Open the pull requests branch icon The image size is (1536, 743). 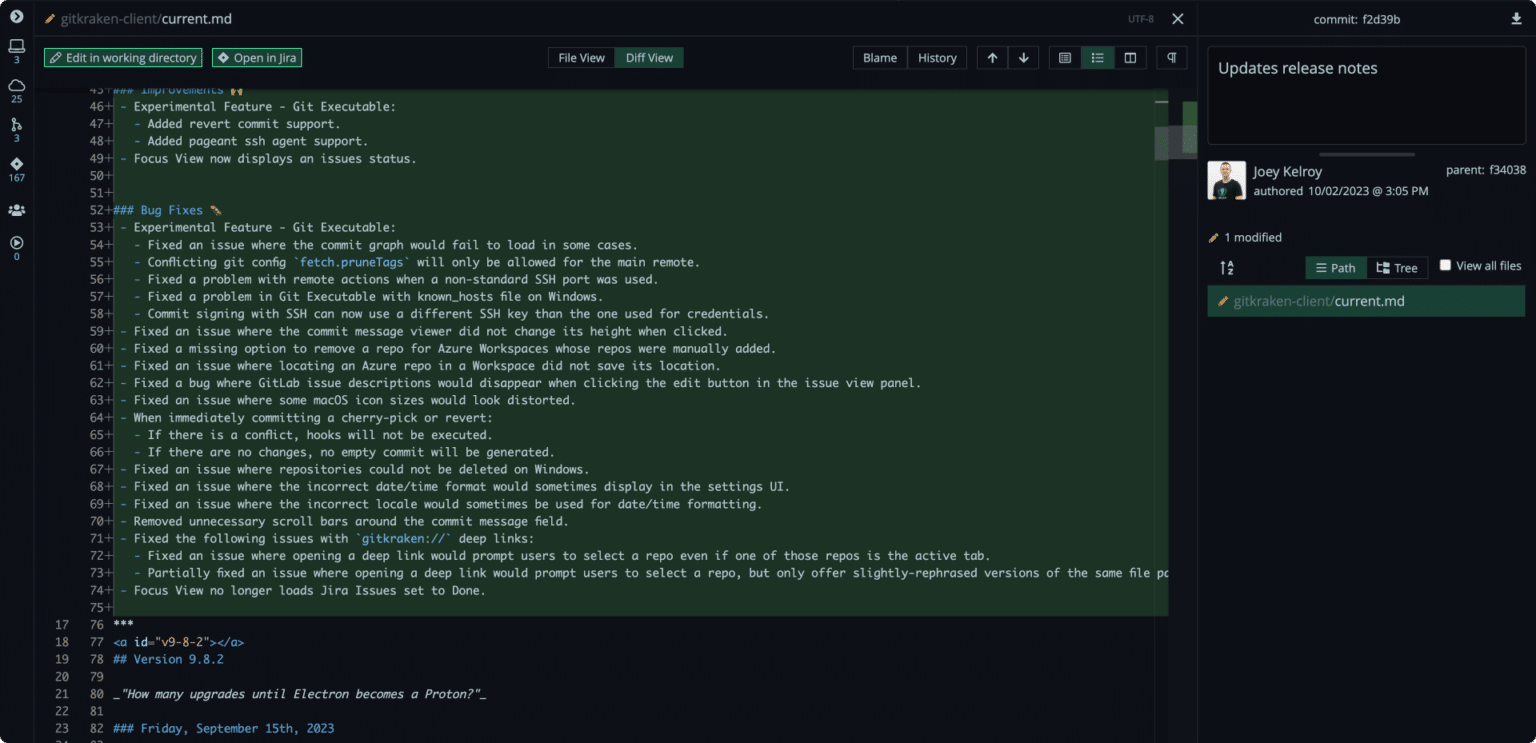click(x=16, y=125)
